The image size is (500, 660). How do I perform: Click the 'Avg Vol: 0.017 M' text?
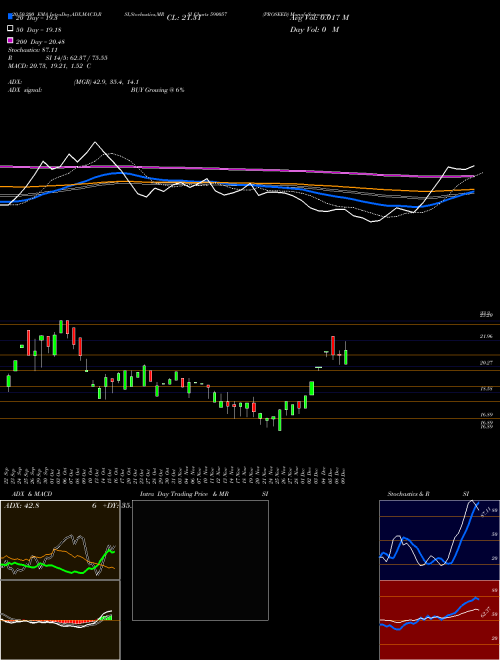(319, 18)
